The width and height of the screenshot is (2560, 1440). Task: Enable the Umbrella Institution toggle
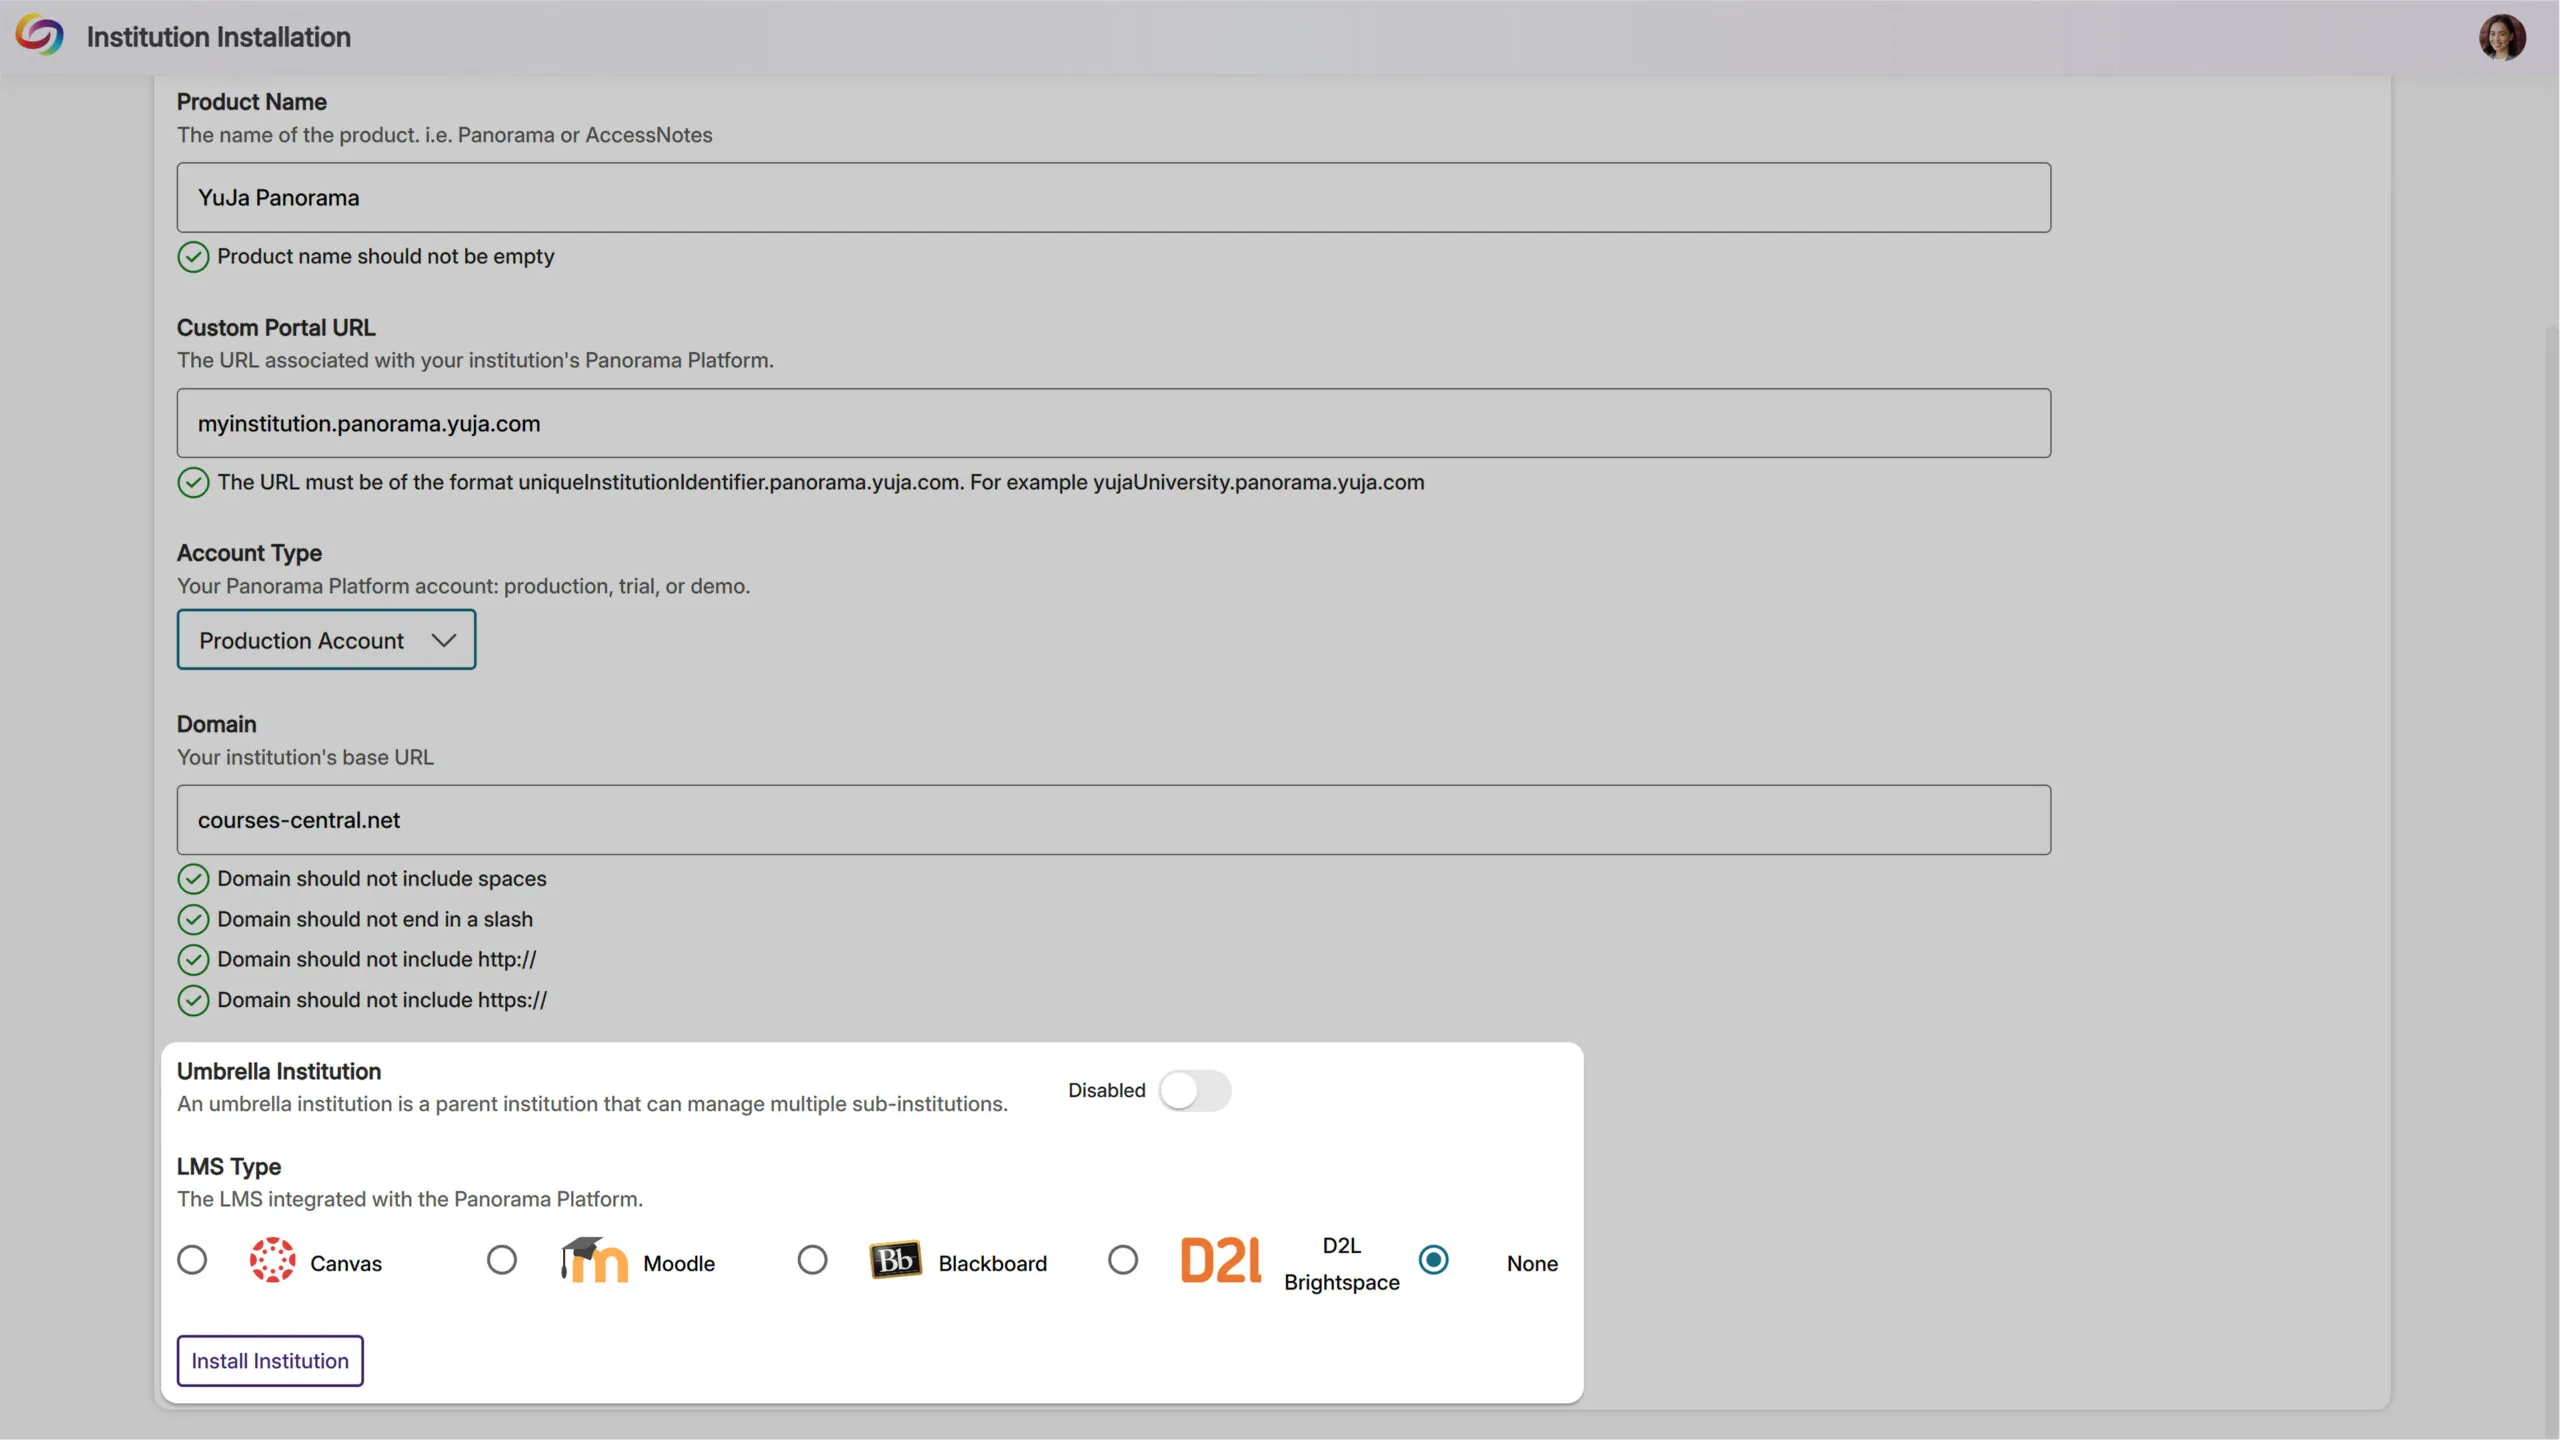click(x=1194, y=1091)
